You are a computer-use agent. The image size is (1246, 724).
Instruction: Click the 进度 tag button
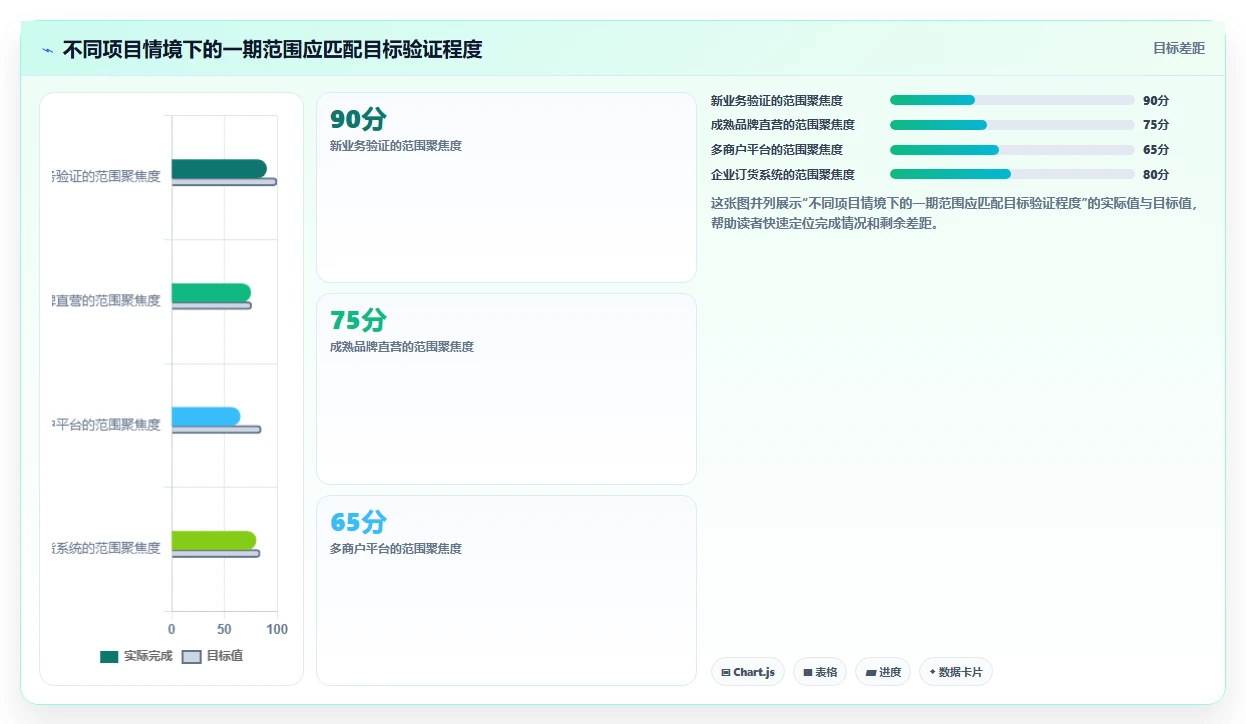[883, 672]
